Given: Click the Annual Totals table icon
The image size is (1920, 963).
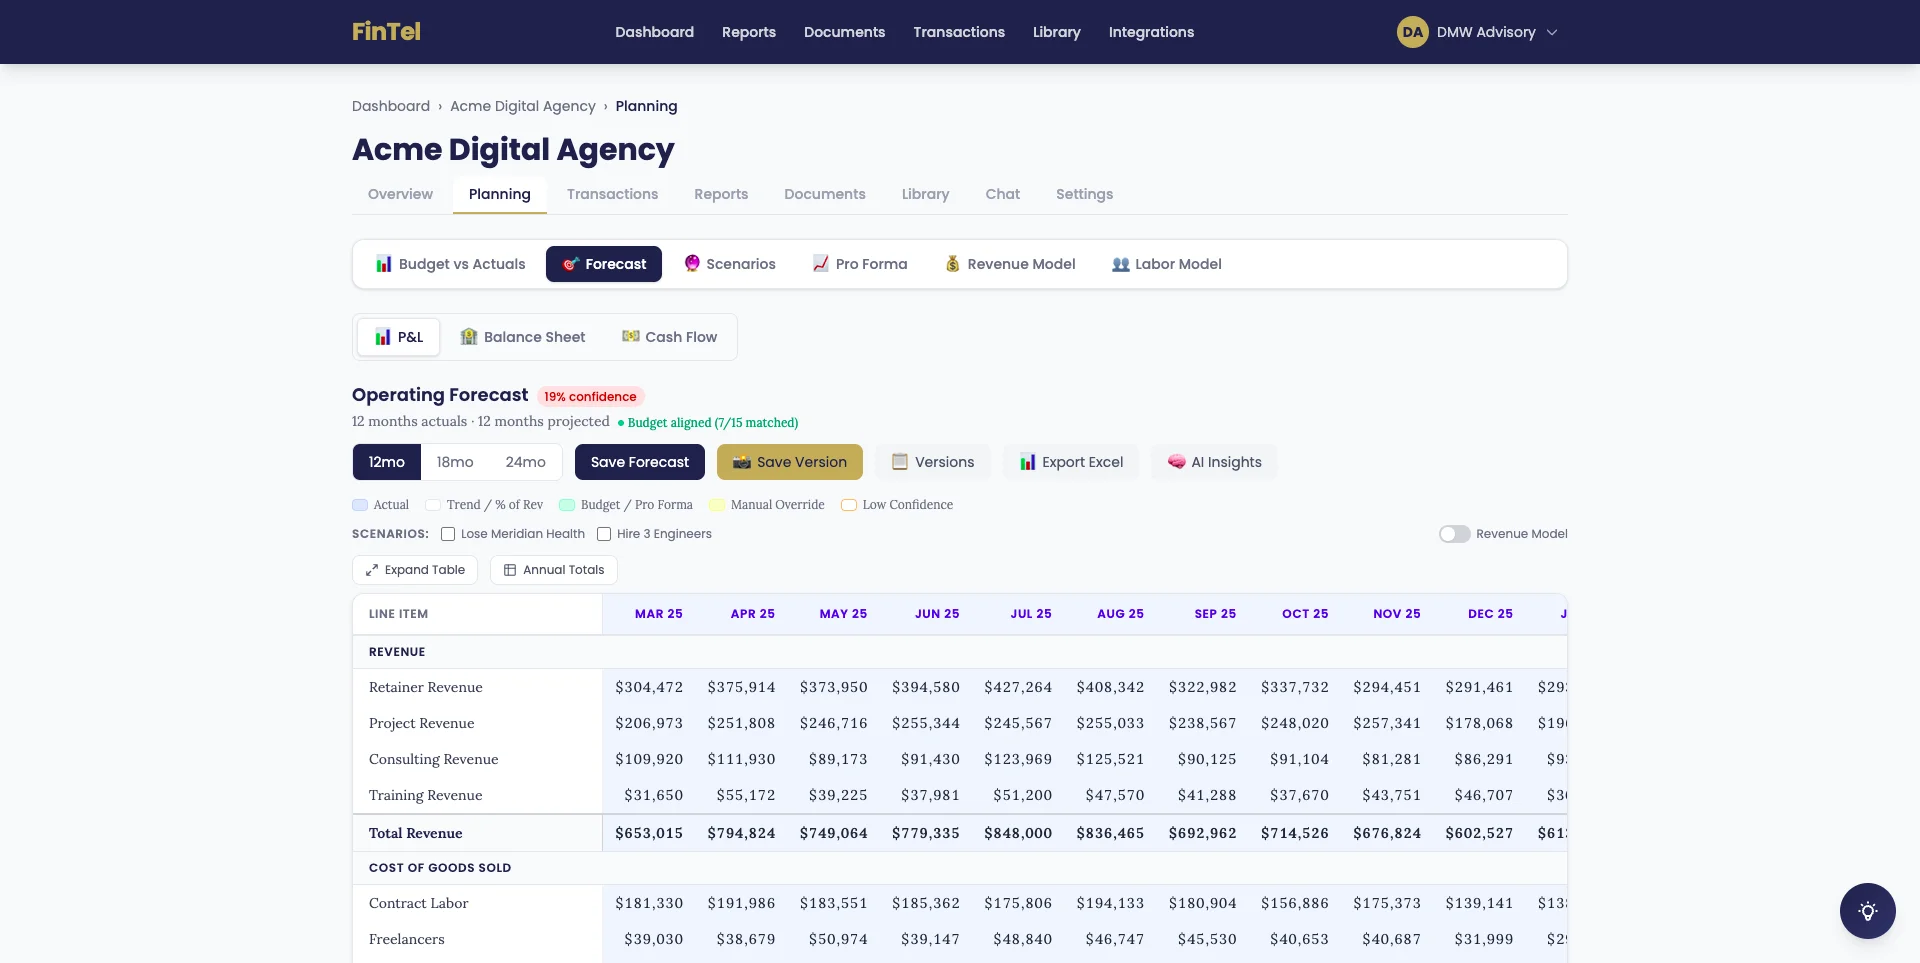Looking at the screenshot, I should pyautogui.click(x=510, y=570).
